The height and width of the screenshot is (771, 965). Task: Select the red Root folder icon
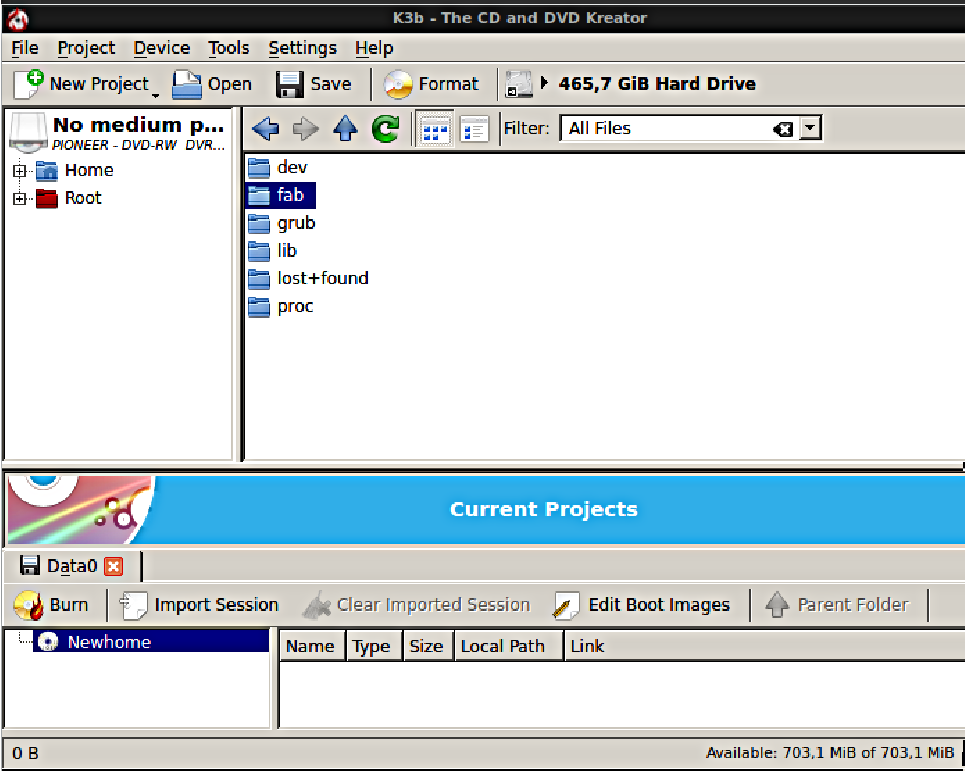click(47, 198)
